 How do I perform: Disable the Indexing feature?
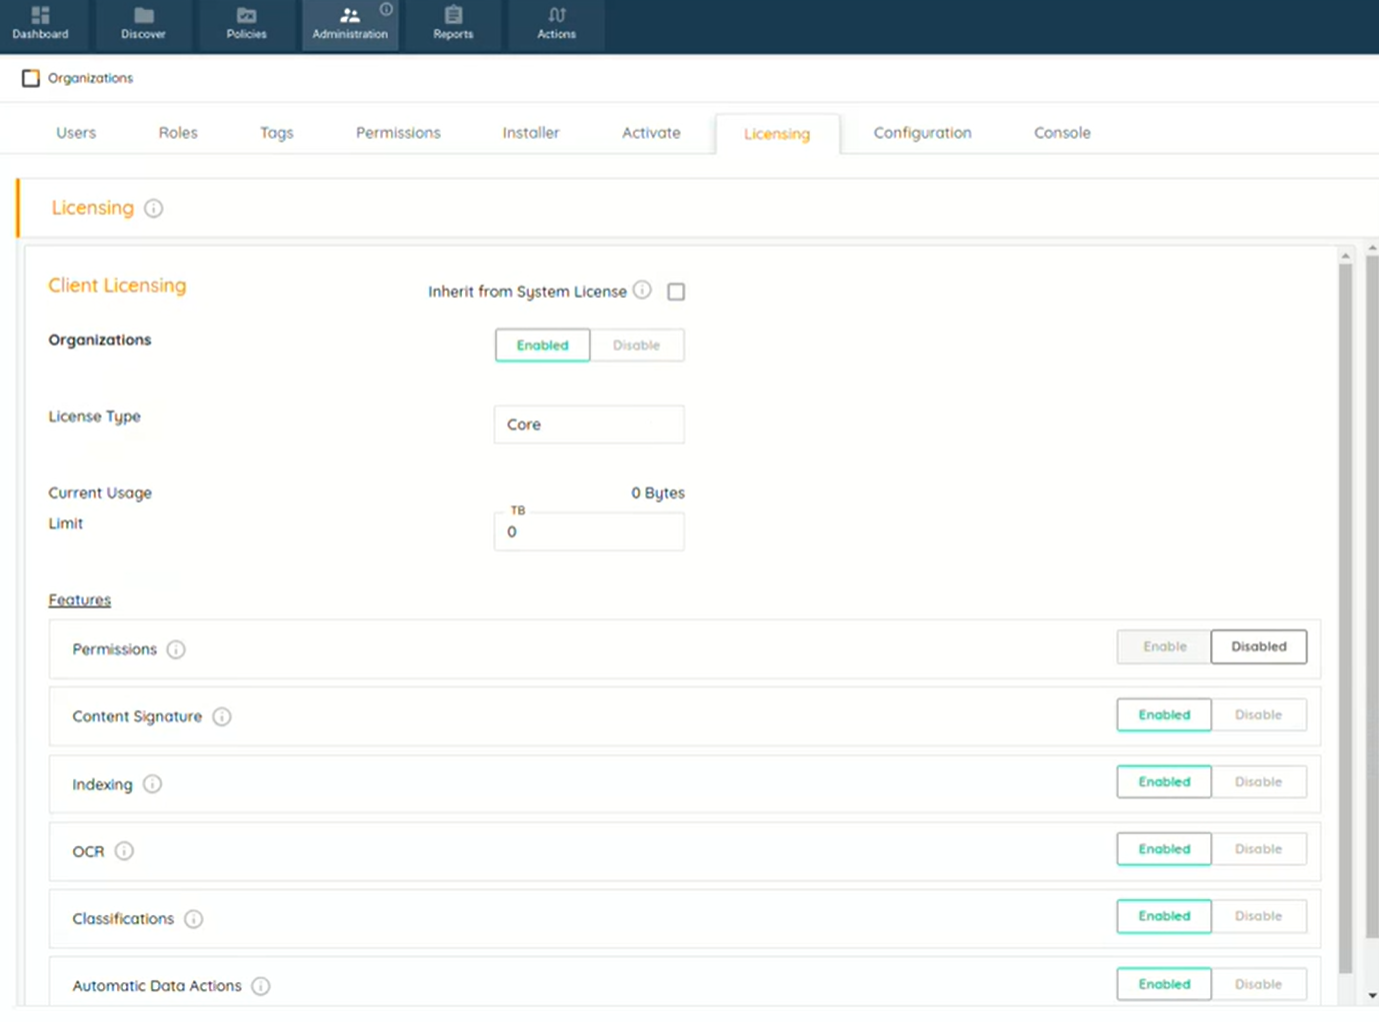1258,782
